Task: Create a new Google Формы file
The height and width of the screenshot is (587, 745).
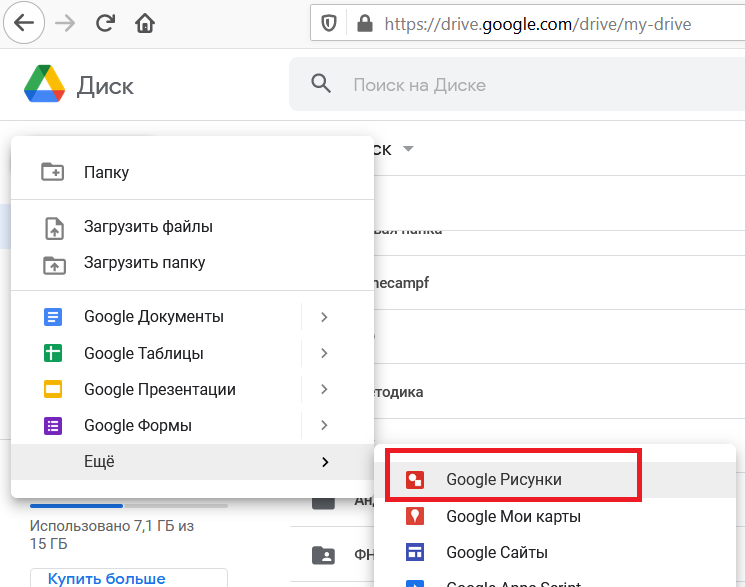Action: point(156,425)
